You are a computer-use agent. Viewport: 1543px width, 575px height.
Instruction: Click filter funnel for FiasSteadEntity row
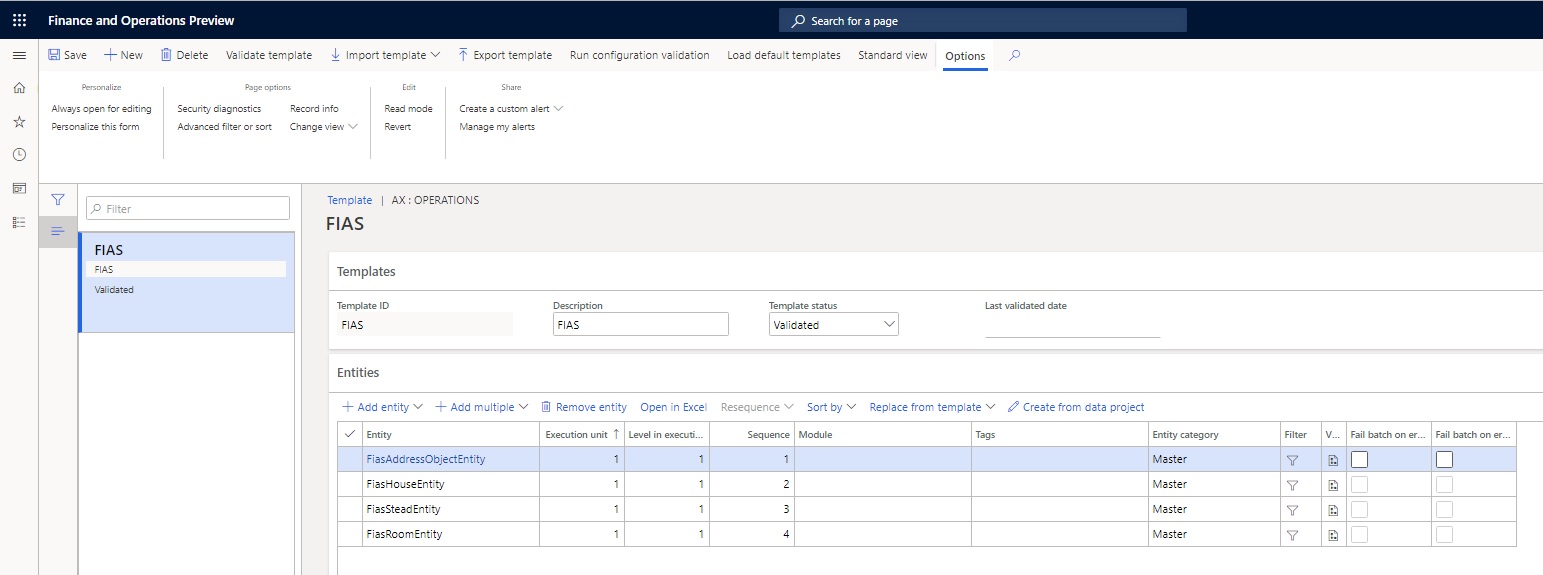point(1292,510)
